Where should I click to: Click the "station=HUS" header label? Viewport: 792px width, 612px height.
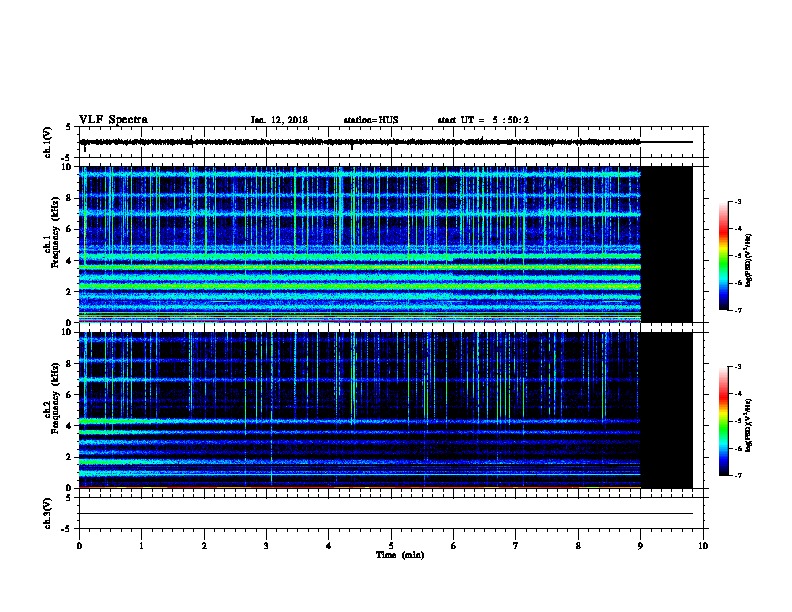point(371,120)
